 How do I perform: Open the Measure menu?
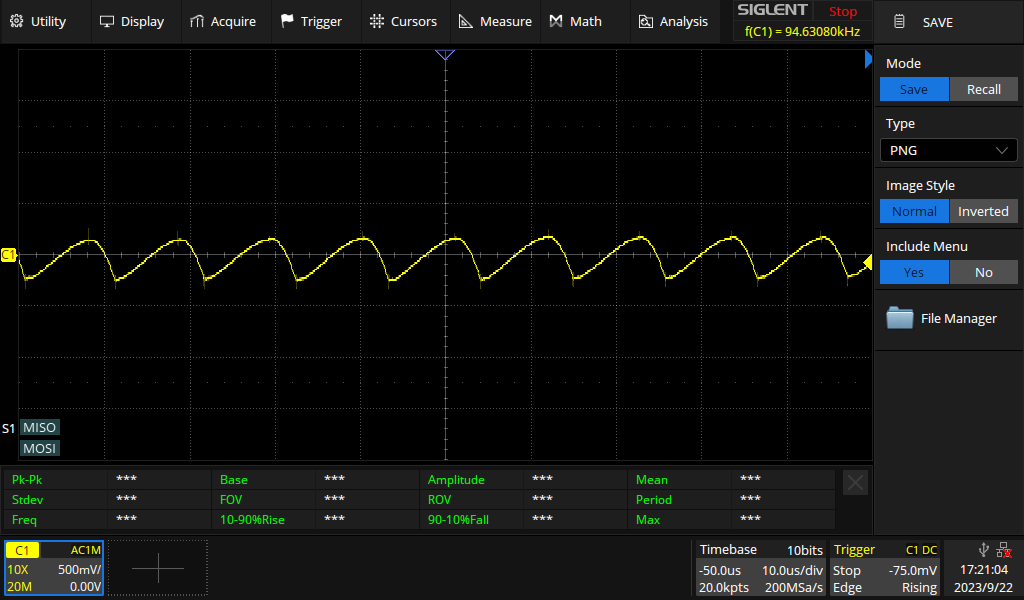click(x=496, y=22)
